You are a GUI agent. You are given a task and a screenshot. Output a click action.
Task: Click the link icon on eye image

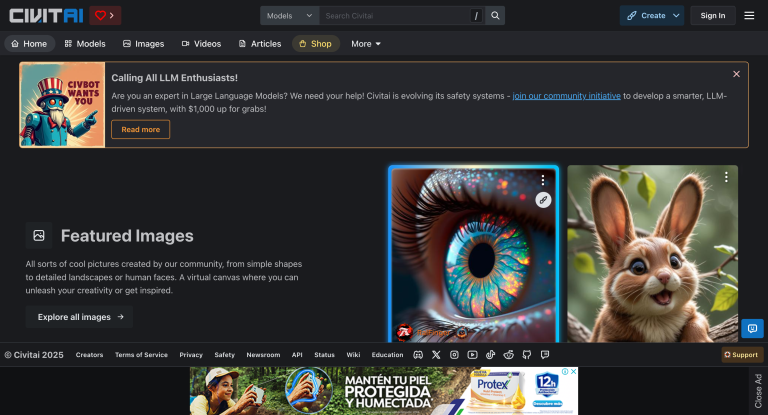pyautogui.click(x=543, y=200)
